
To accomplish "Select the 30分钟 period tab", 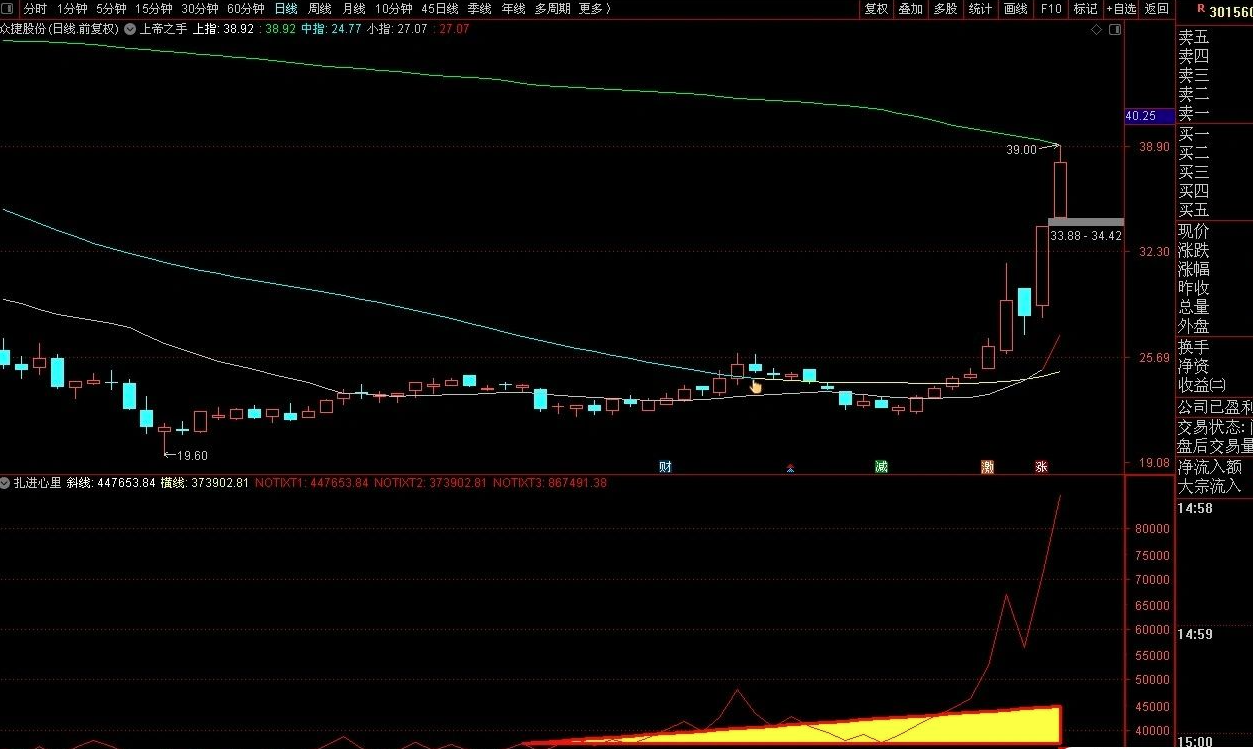I will [199, 8].
